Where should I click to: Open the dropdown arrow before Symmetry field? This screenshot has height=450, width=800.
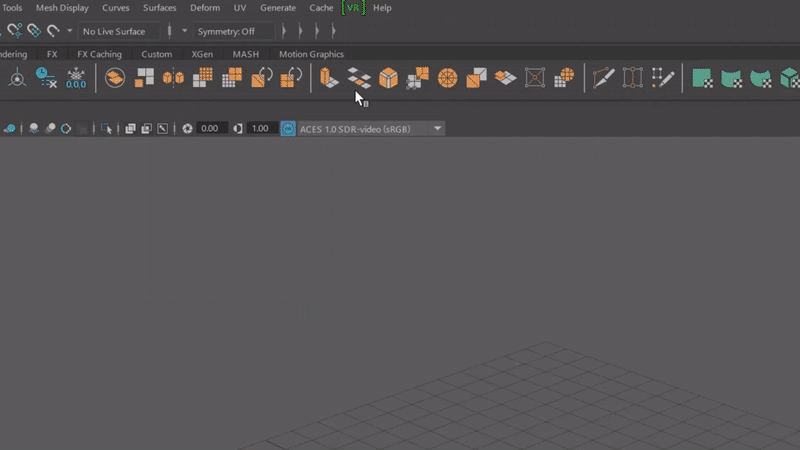[x=184, y=31]
